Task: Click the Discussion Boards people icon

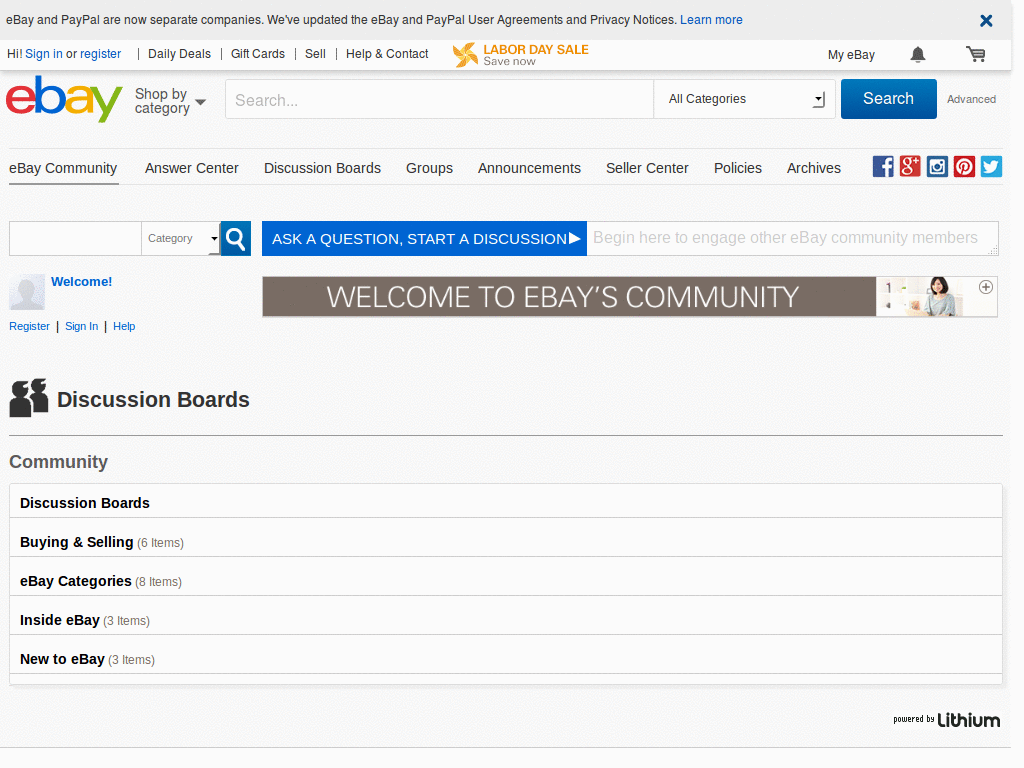Action: click(29, 398)
